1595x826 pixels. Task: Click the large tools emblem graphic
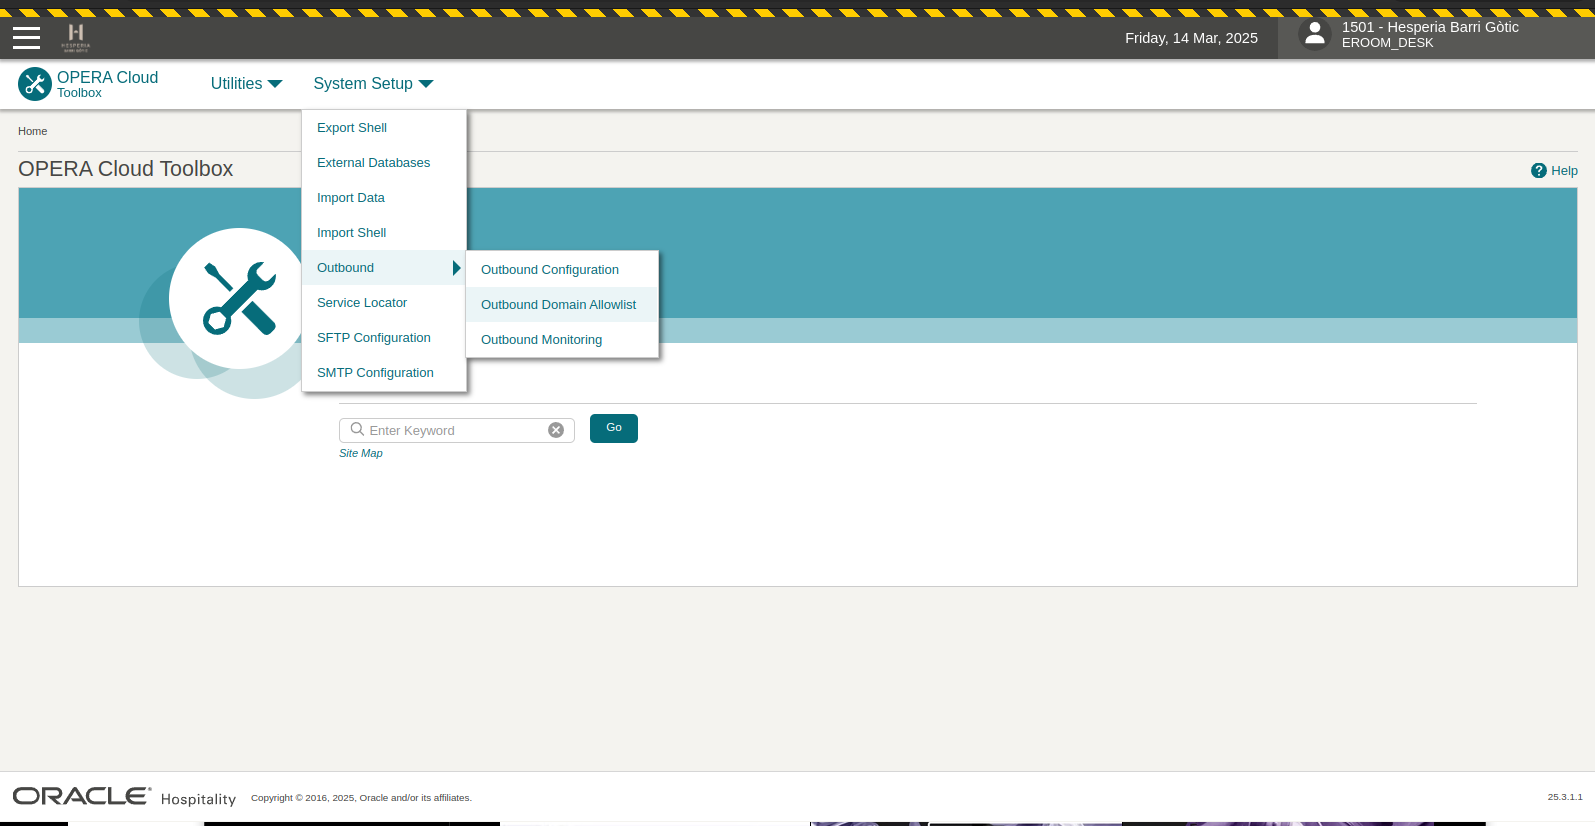239,298
